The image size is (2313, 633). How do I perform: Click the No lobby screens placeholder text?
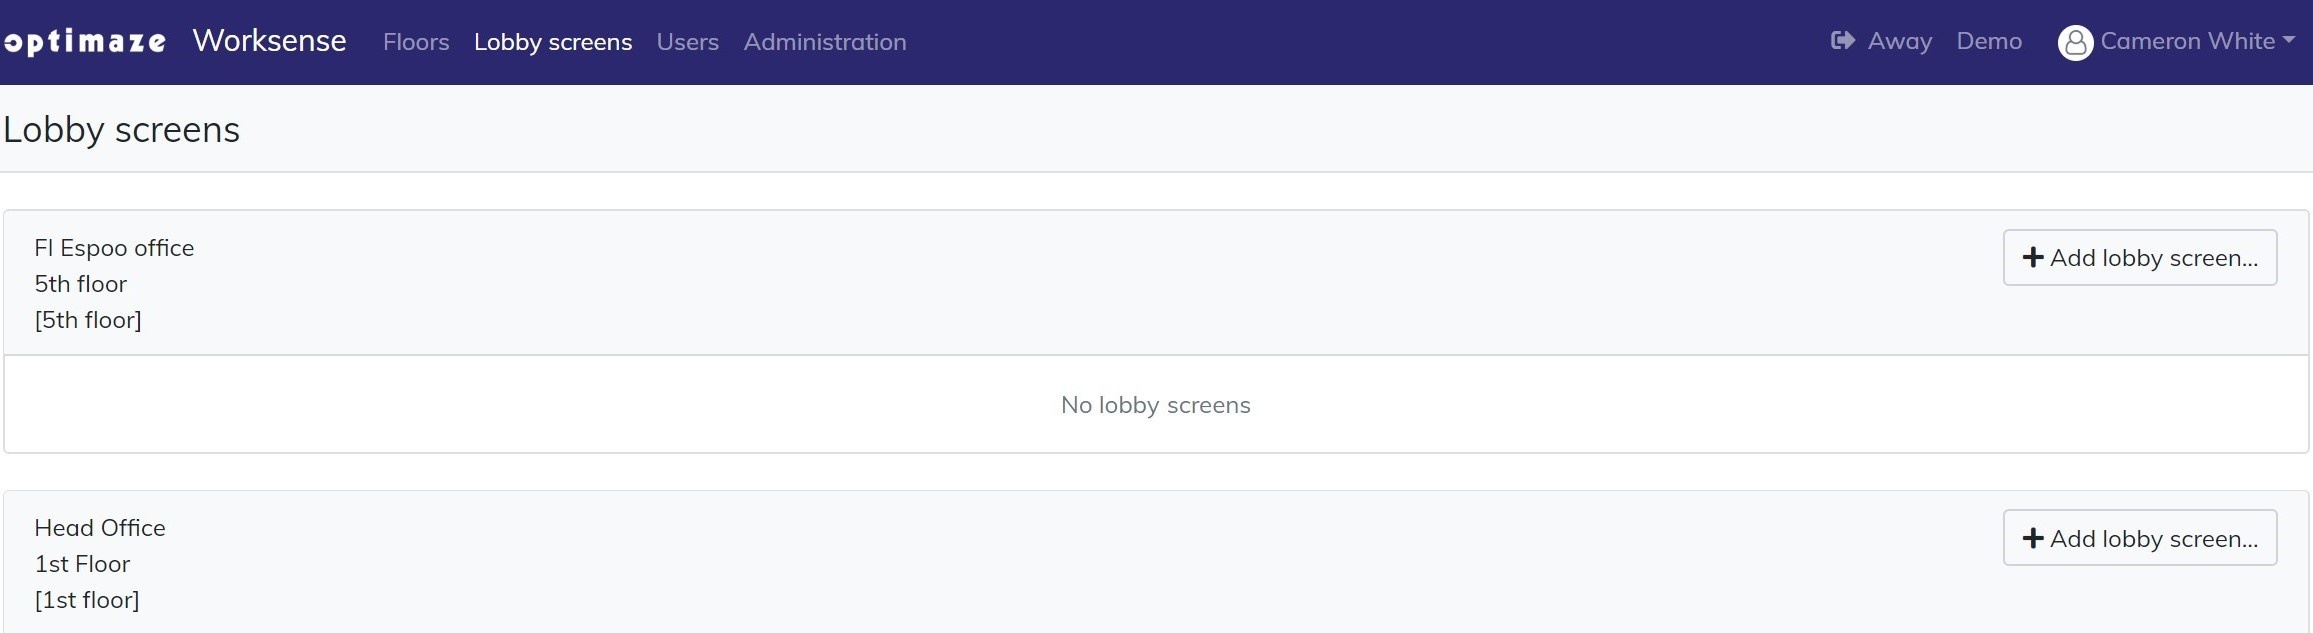point(1155,405)
